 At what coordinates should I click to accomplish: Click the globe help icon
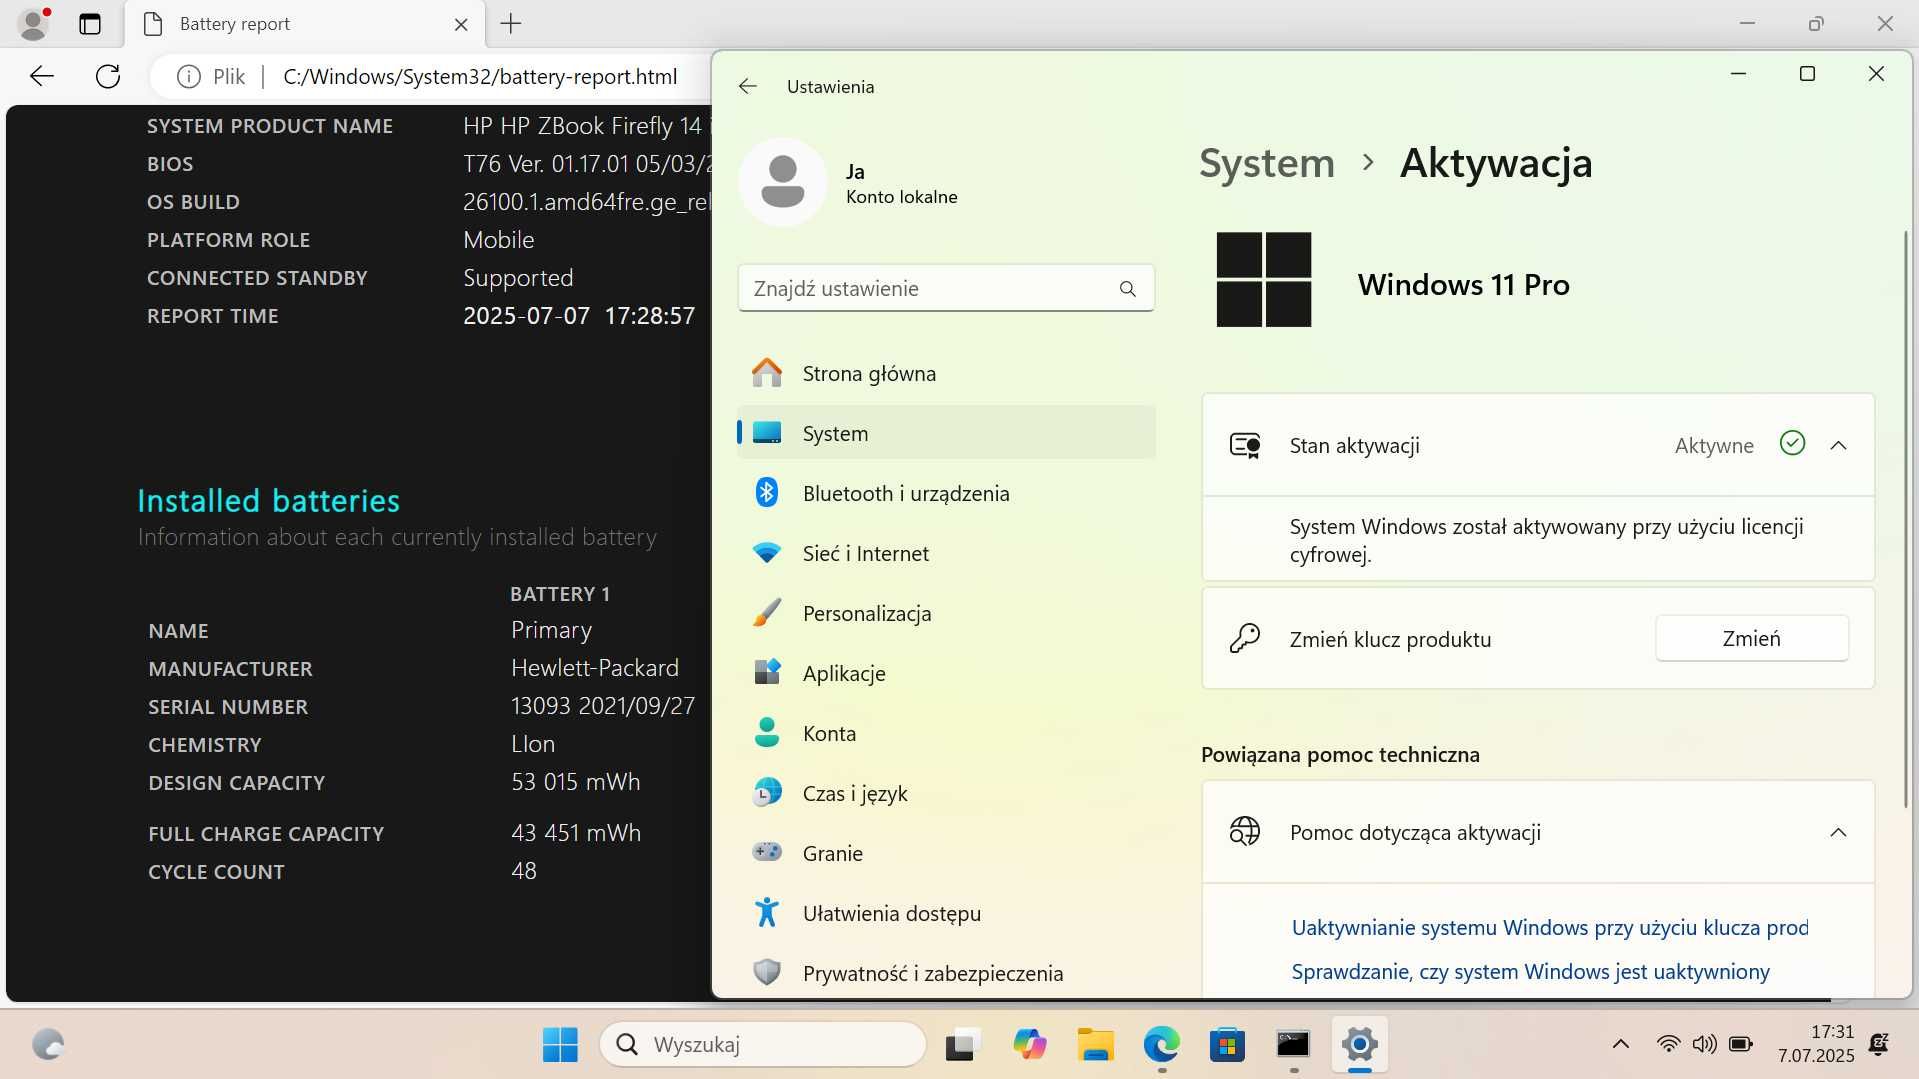(x=1244, y=832)
